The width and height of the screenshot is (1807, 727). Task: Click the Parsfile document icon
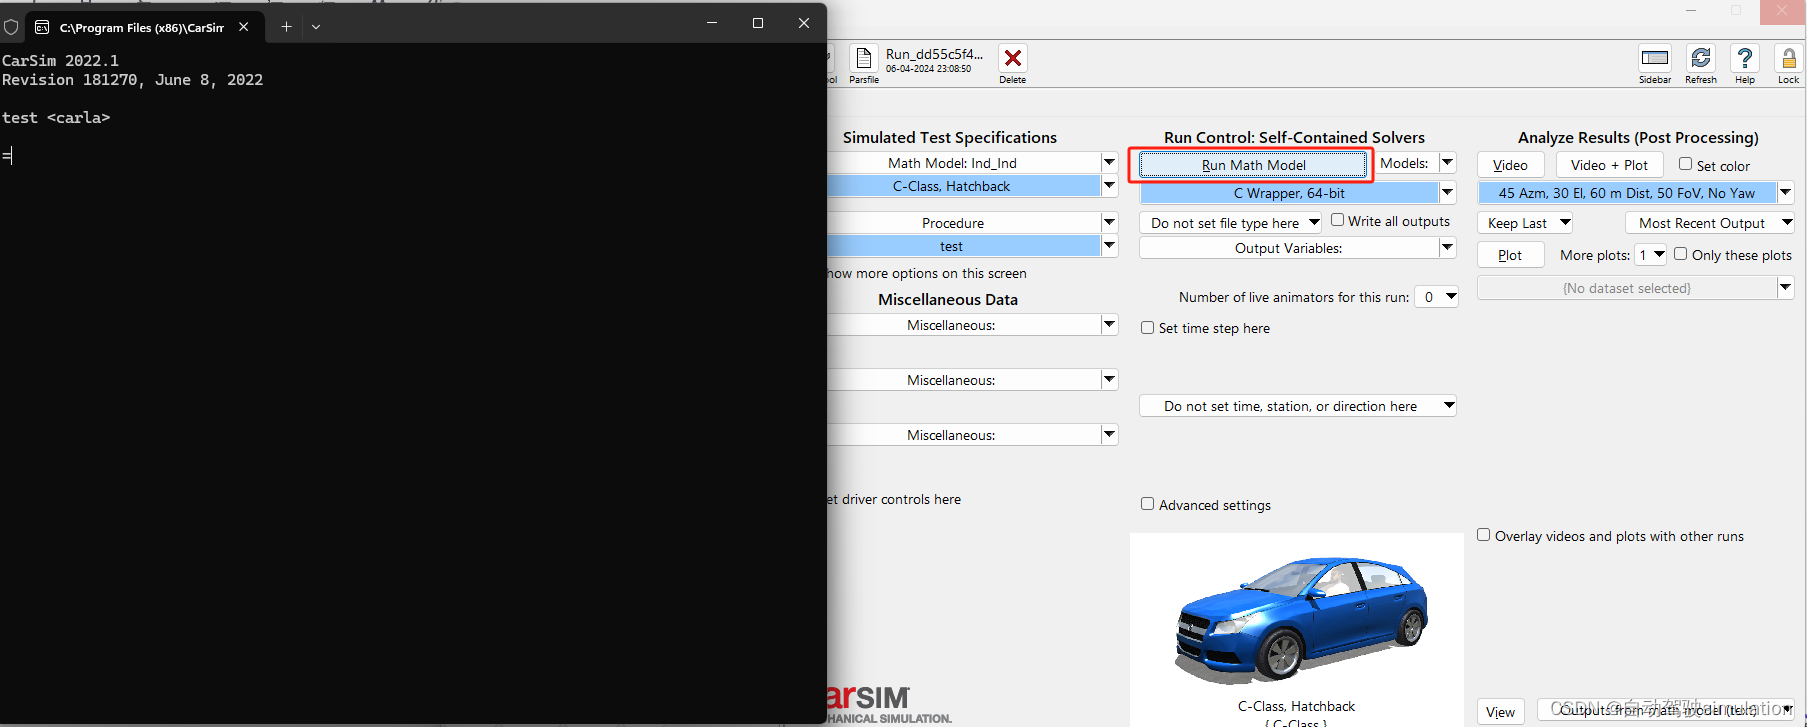coord(864,58)
